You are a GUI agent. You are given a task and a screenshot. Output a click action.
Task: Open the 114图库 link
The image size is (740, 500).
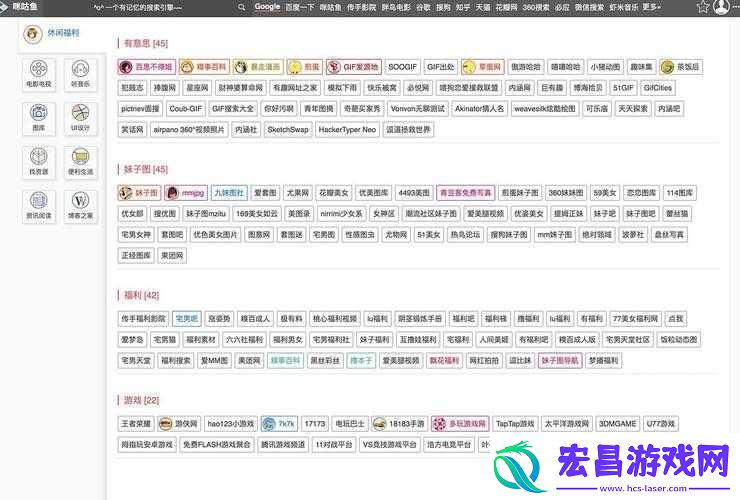[x=680, y=193]
